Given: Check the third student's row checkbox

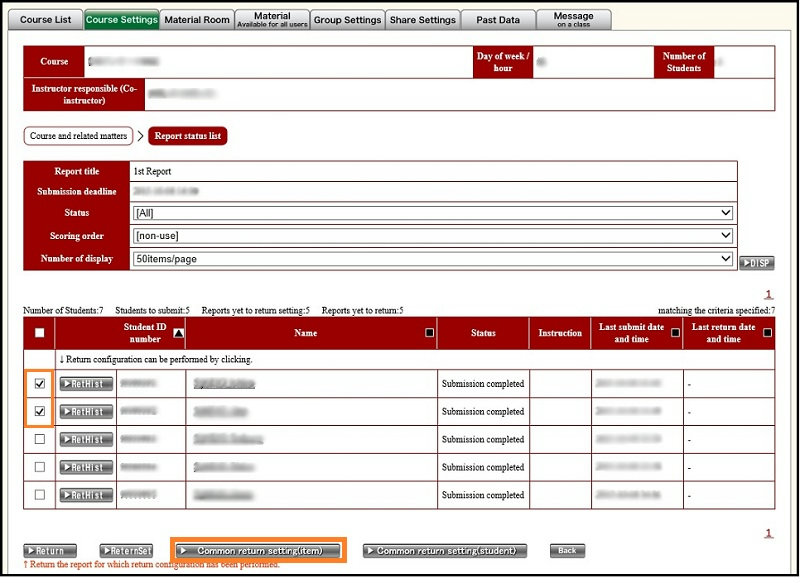Looking at the screenshot, I should [x=39, y=439].
